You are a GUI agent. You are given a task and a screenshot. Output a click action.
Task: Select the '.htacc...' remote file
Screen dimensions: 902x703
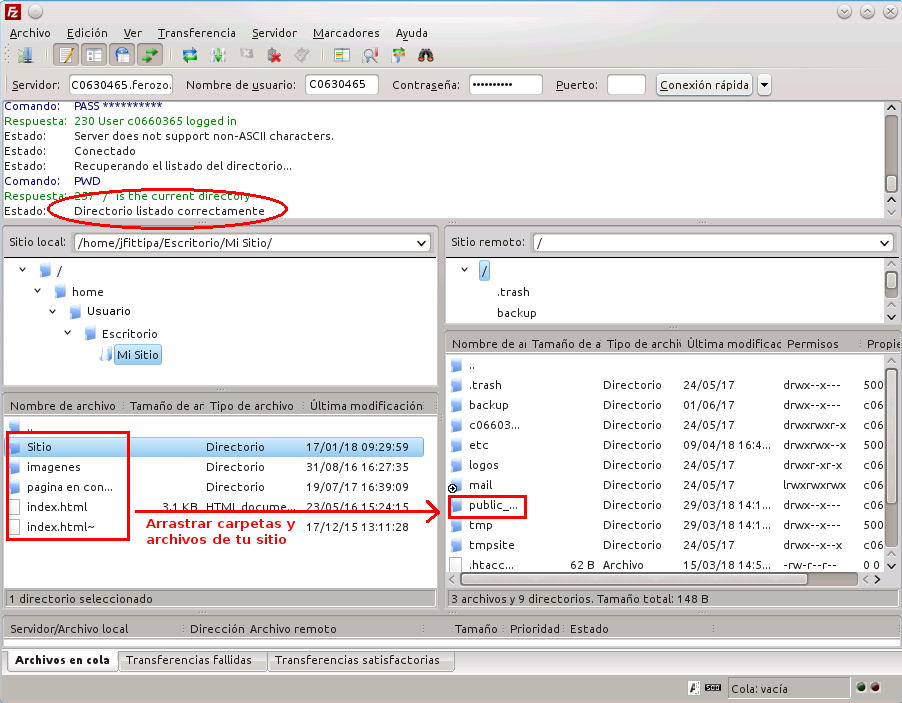click(667, 565)
